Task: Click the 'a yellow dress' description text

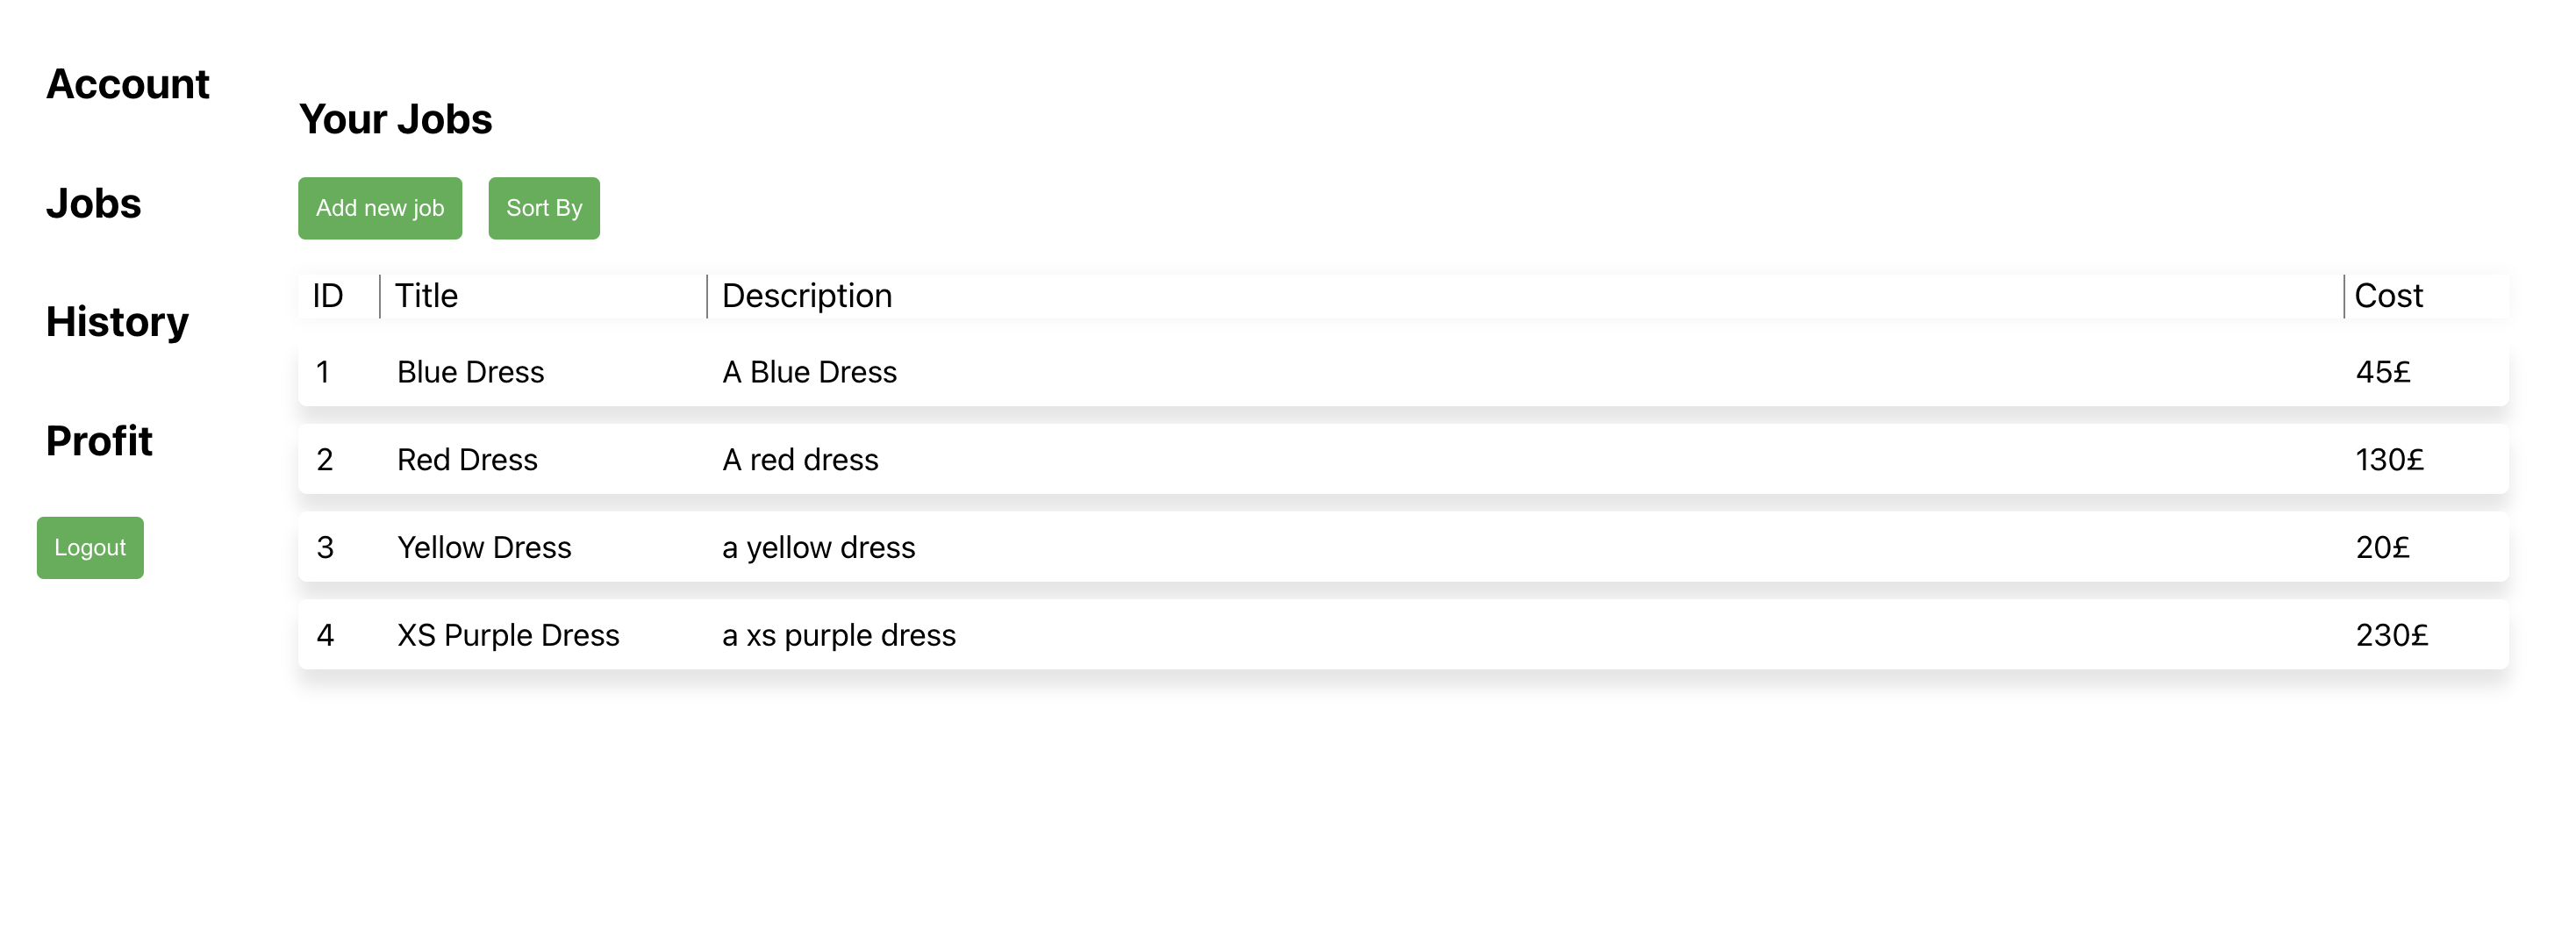Action: (818, 548)
